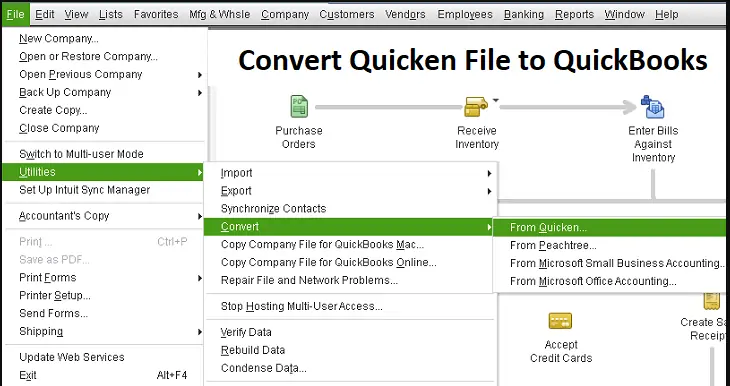The height and width of the screenshot is (386, 730).
Task: Open the Customers menu
Action: coord(347,14)
